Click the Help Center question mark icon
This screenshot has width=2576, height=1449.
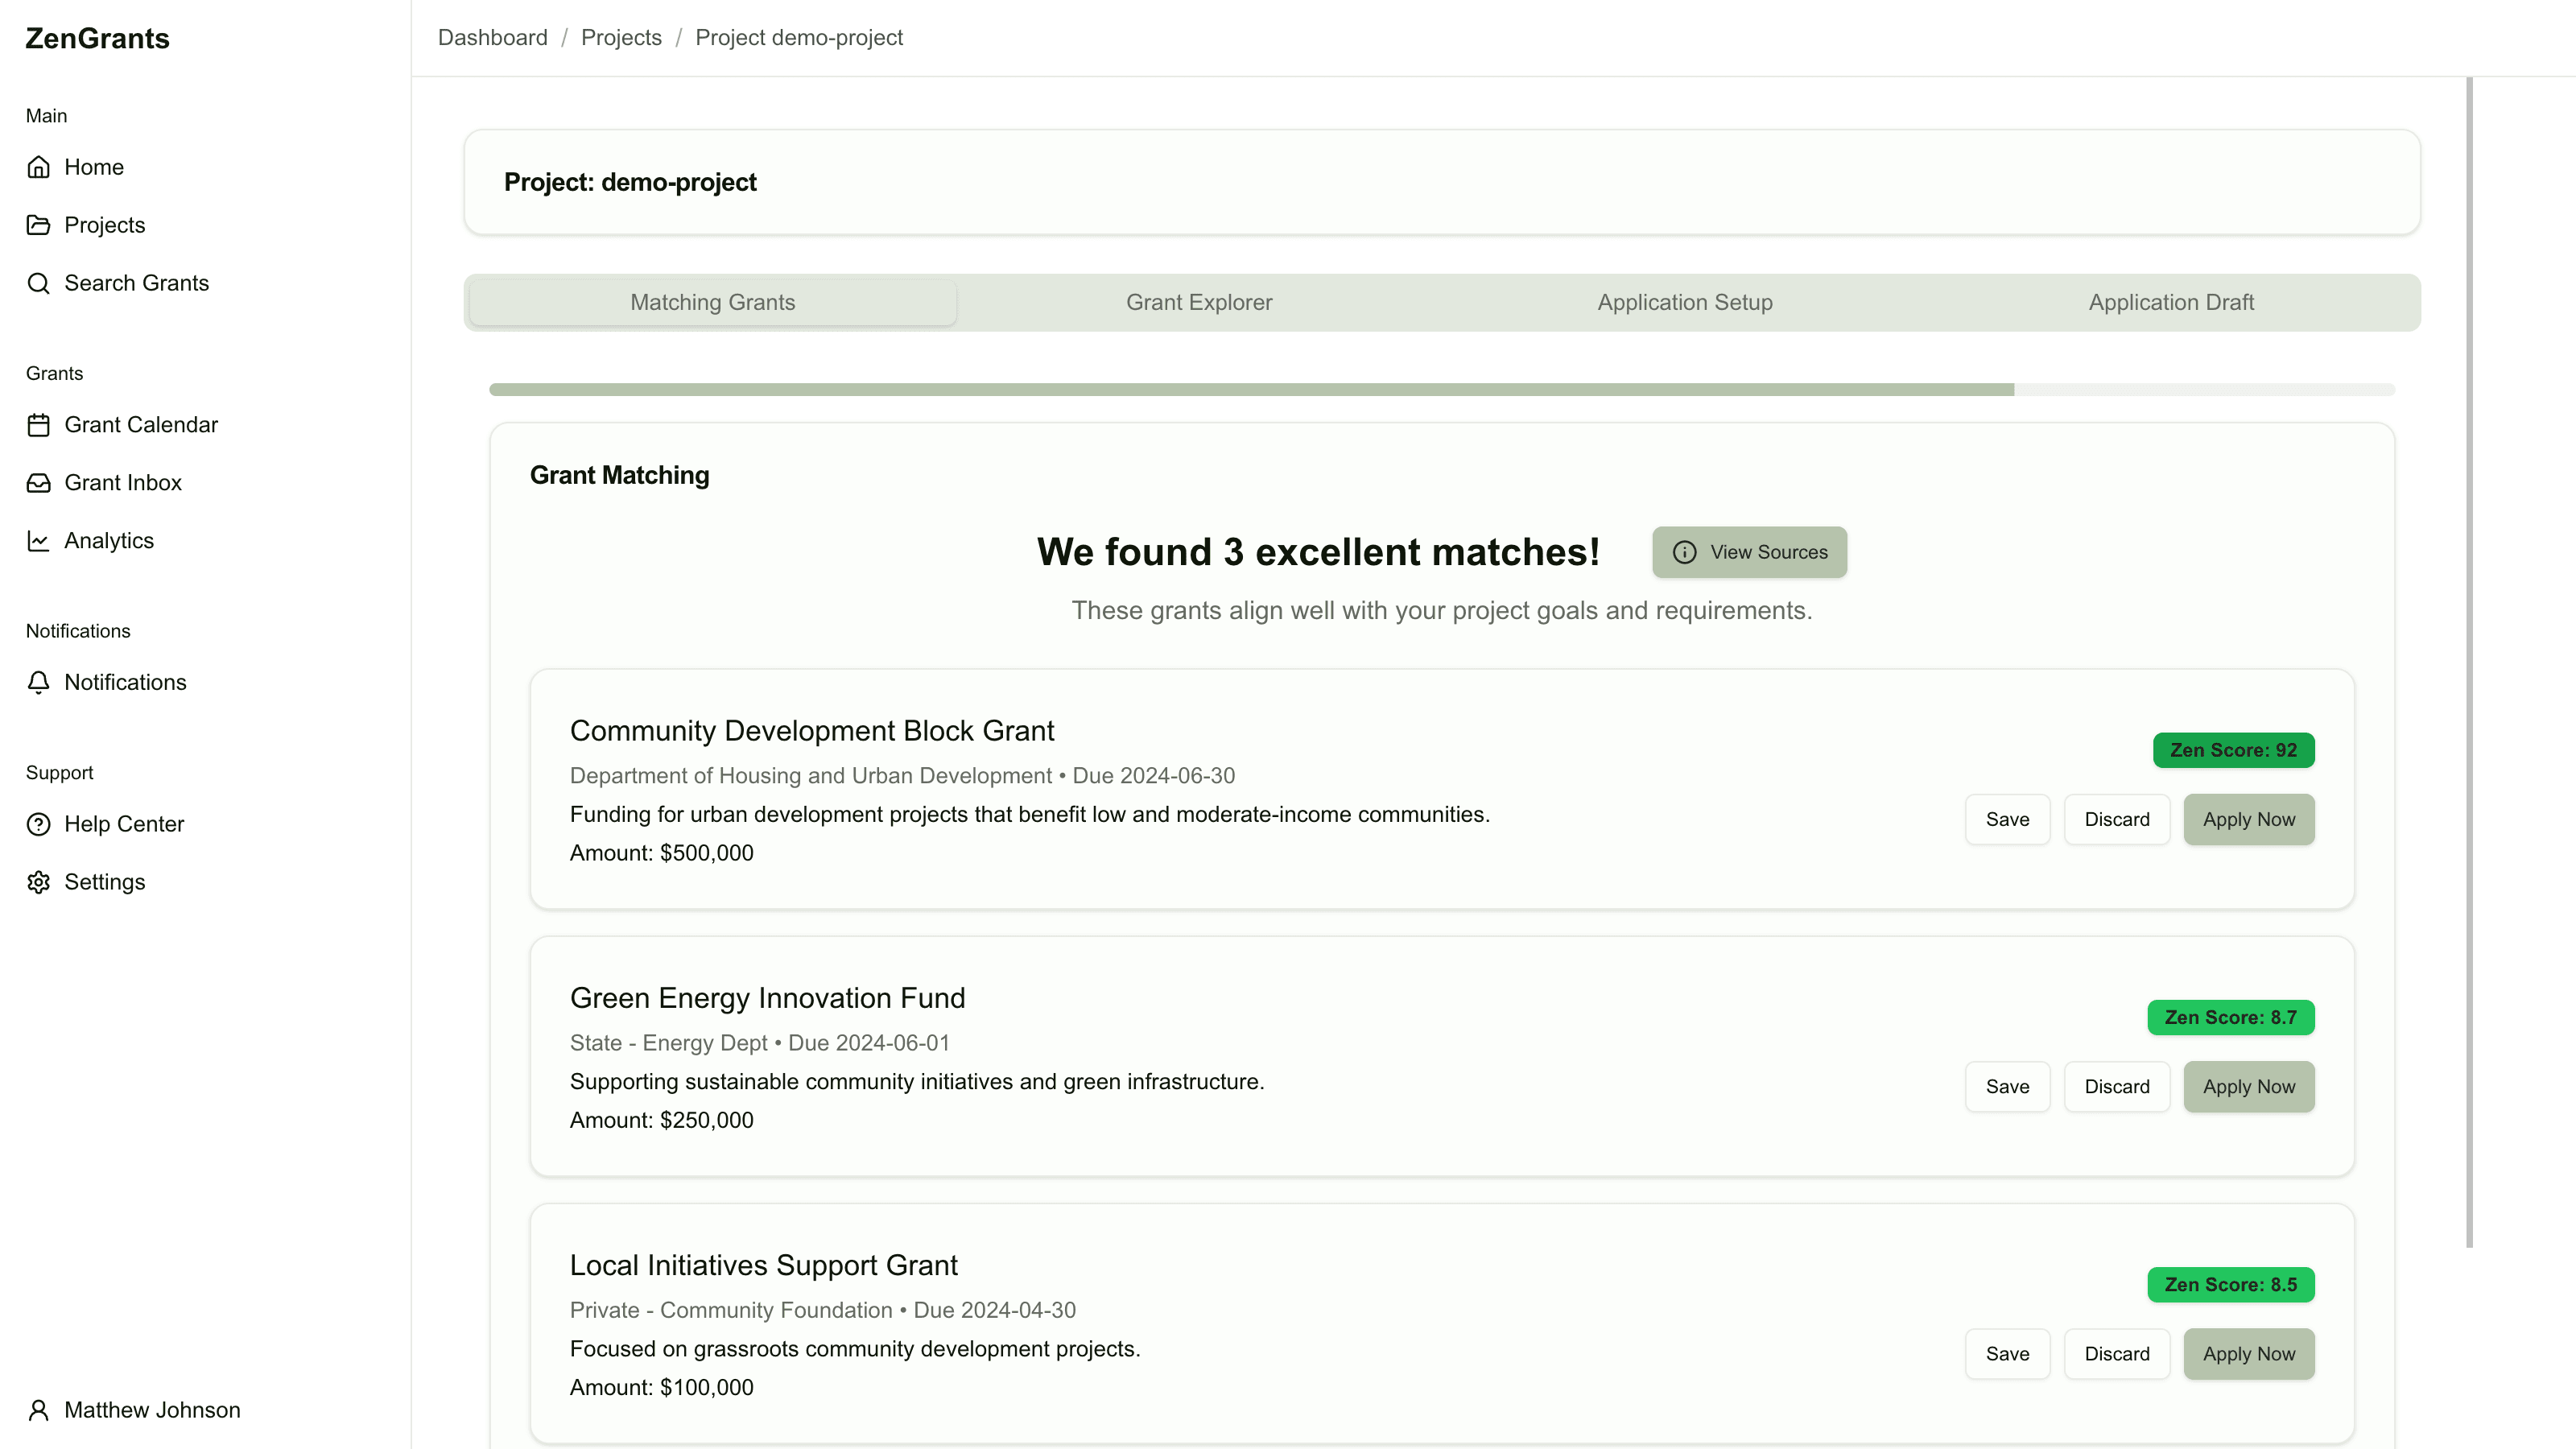[x=39, y=824]
